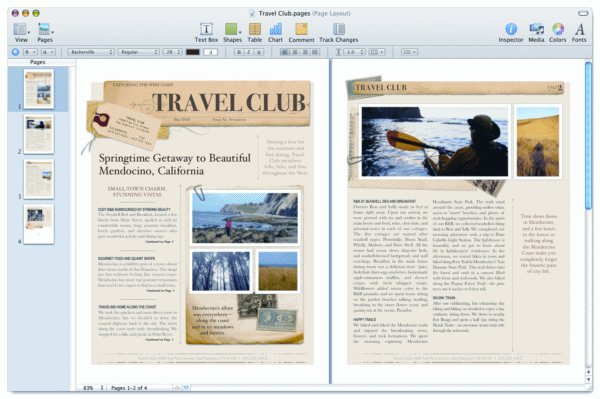
Task: Click the foggy forest photo on page 1
Action: click(220, 271)
